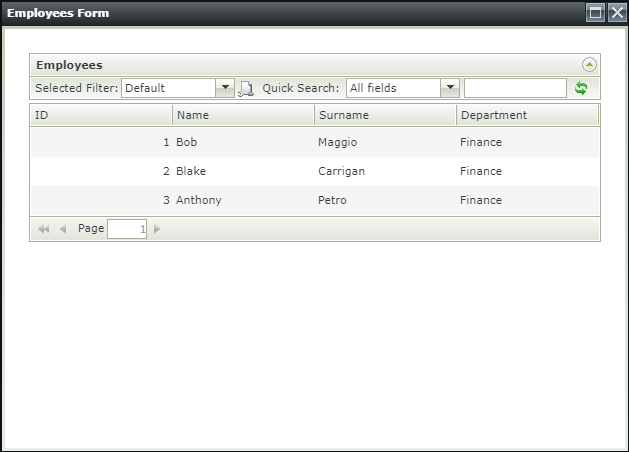Click the Carrigan surname cell
This screenshot has width=629, height=452.
pyautogui.click(x=342, y=171)
